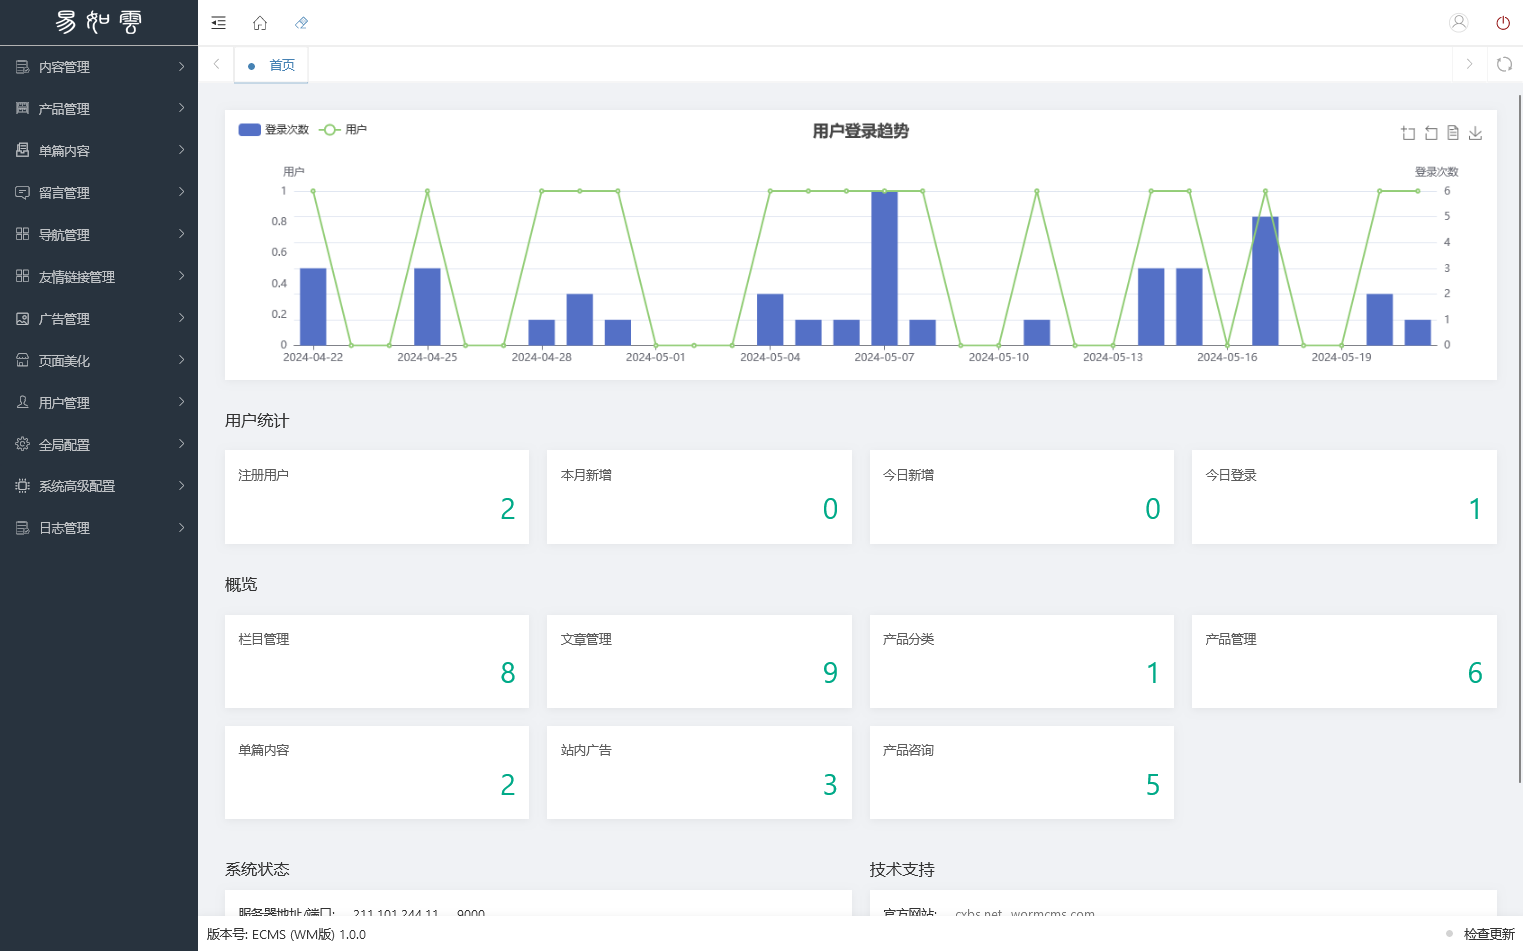Screen dimensions: 1523x951
Task: Click the 广告管理 image icon
Action: 22,318
